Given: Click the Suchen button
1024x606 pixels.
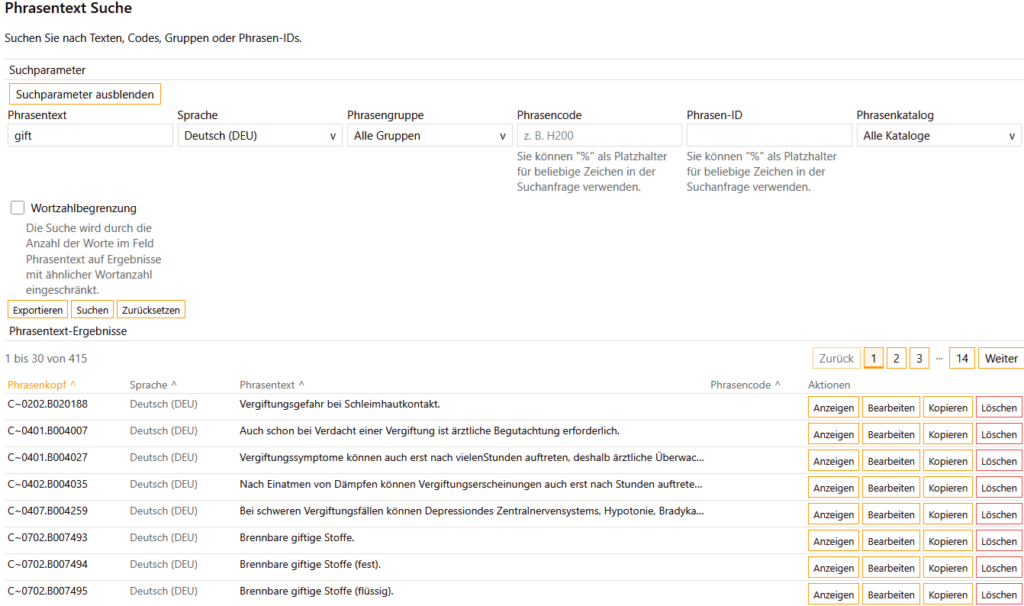Looking at the screenshot, I should (x=92, y=310).
